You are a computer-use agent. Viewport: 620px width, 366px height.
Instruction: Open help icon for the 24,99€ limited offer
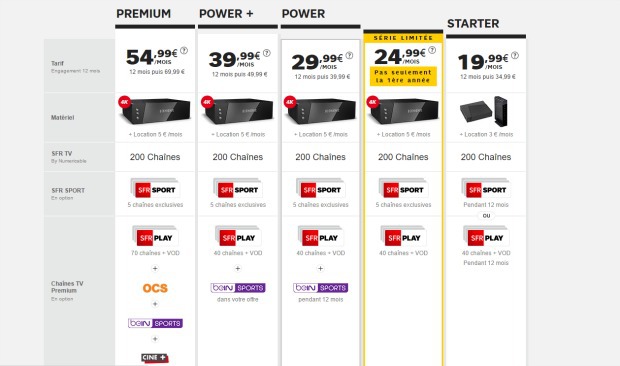pos(432,50)
